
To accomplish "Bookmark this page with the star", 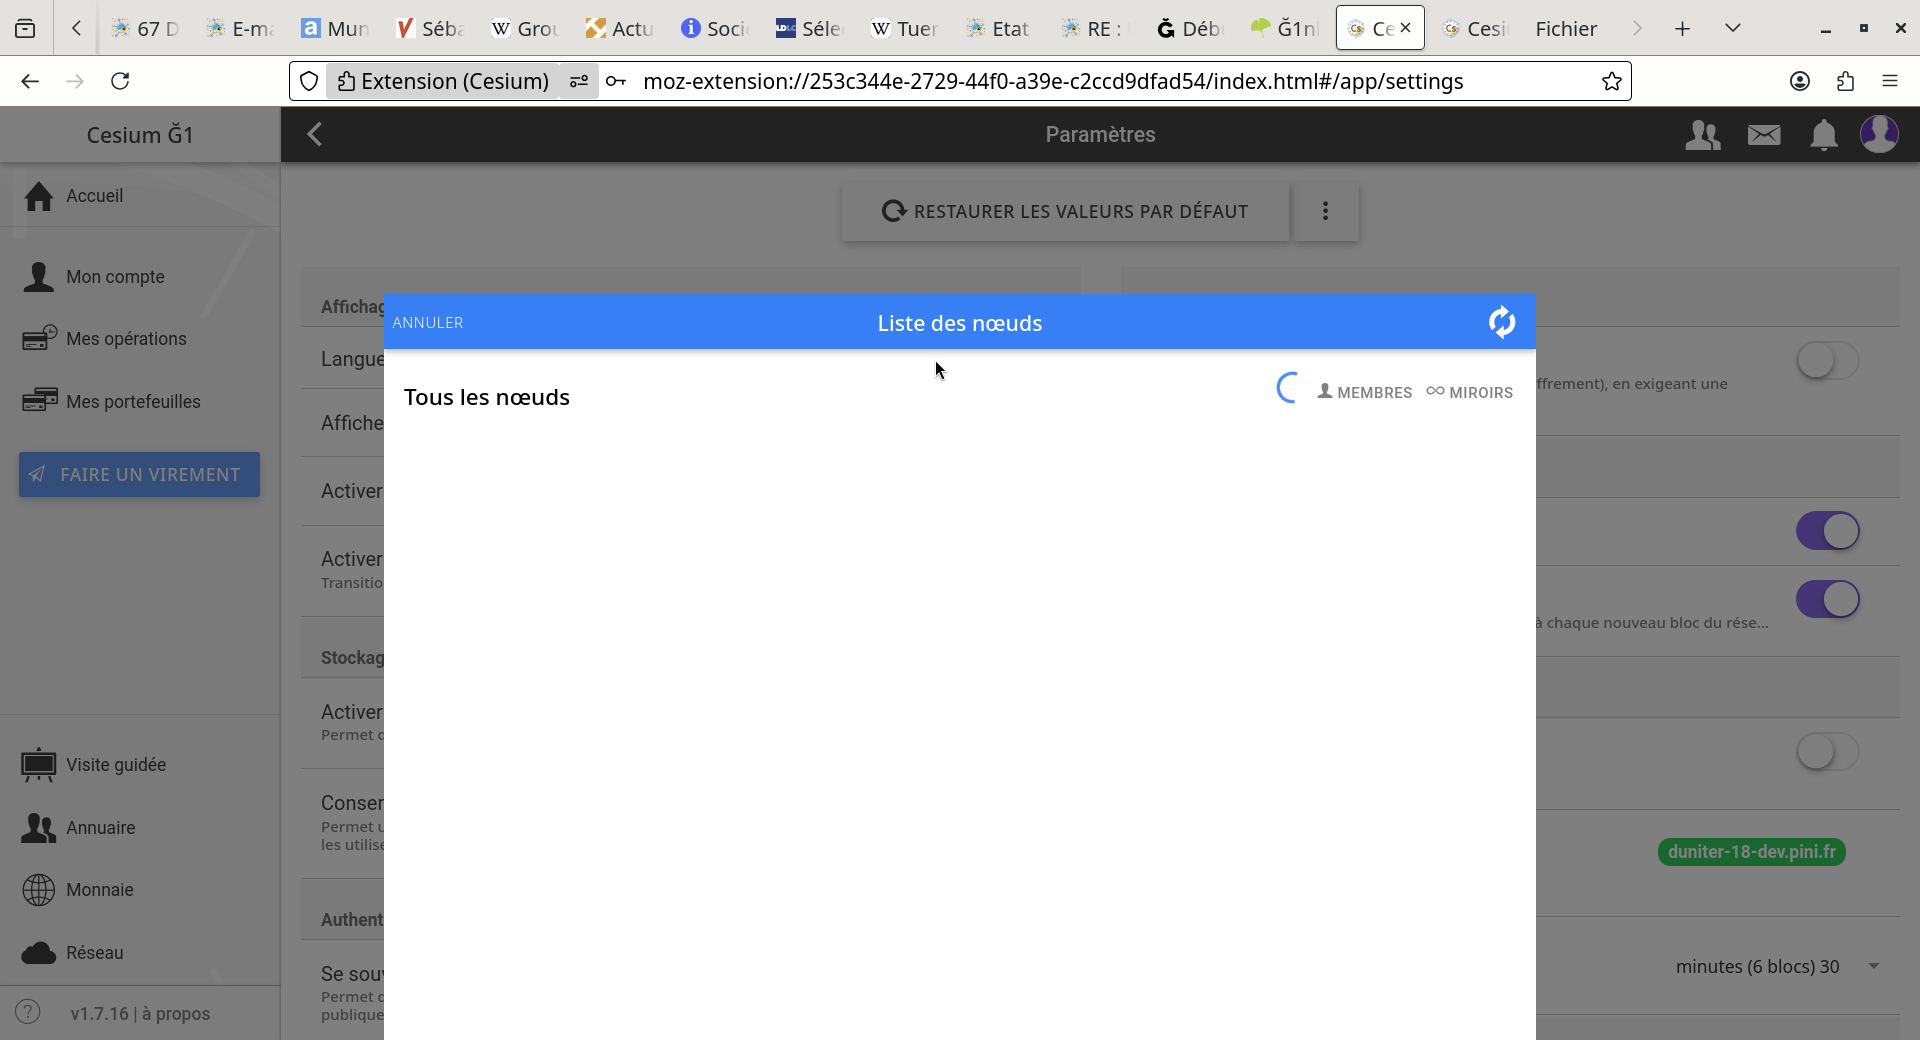I will [x=1611, y=81].
